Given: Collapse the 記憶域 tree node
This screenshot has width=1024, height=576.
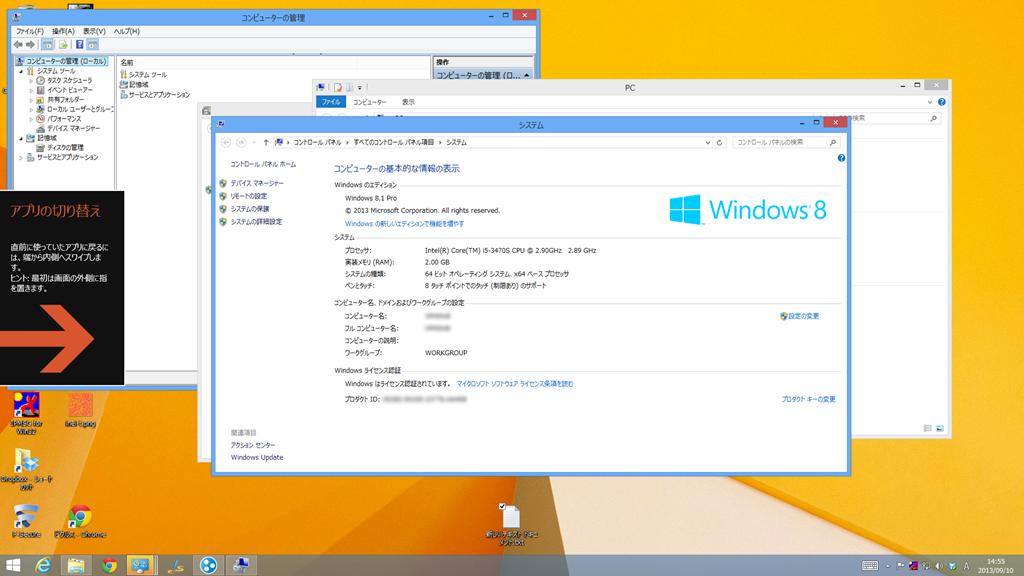Looking at the screenshot, I should (x=21, y=138).
